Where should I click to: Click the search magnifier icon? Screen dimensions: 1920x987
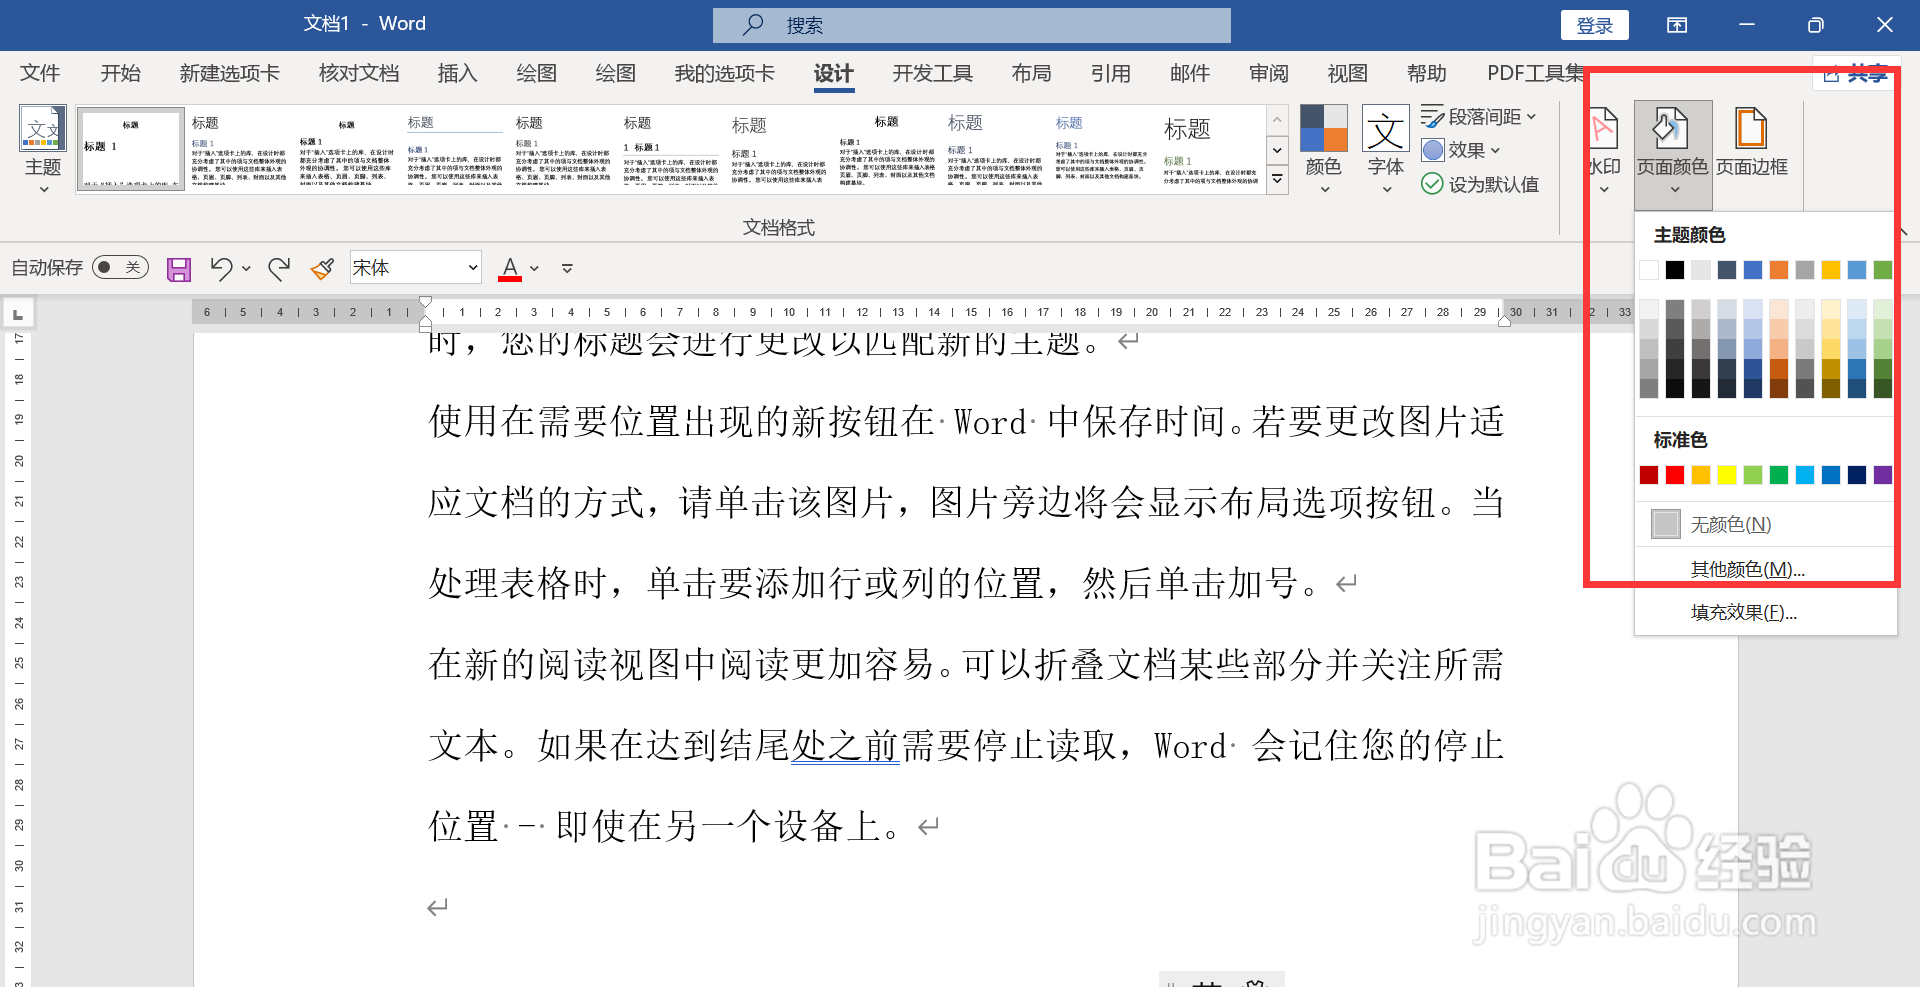[753, 25]
